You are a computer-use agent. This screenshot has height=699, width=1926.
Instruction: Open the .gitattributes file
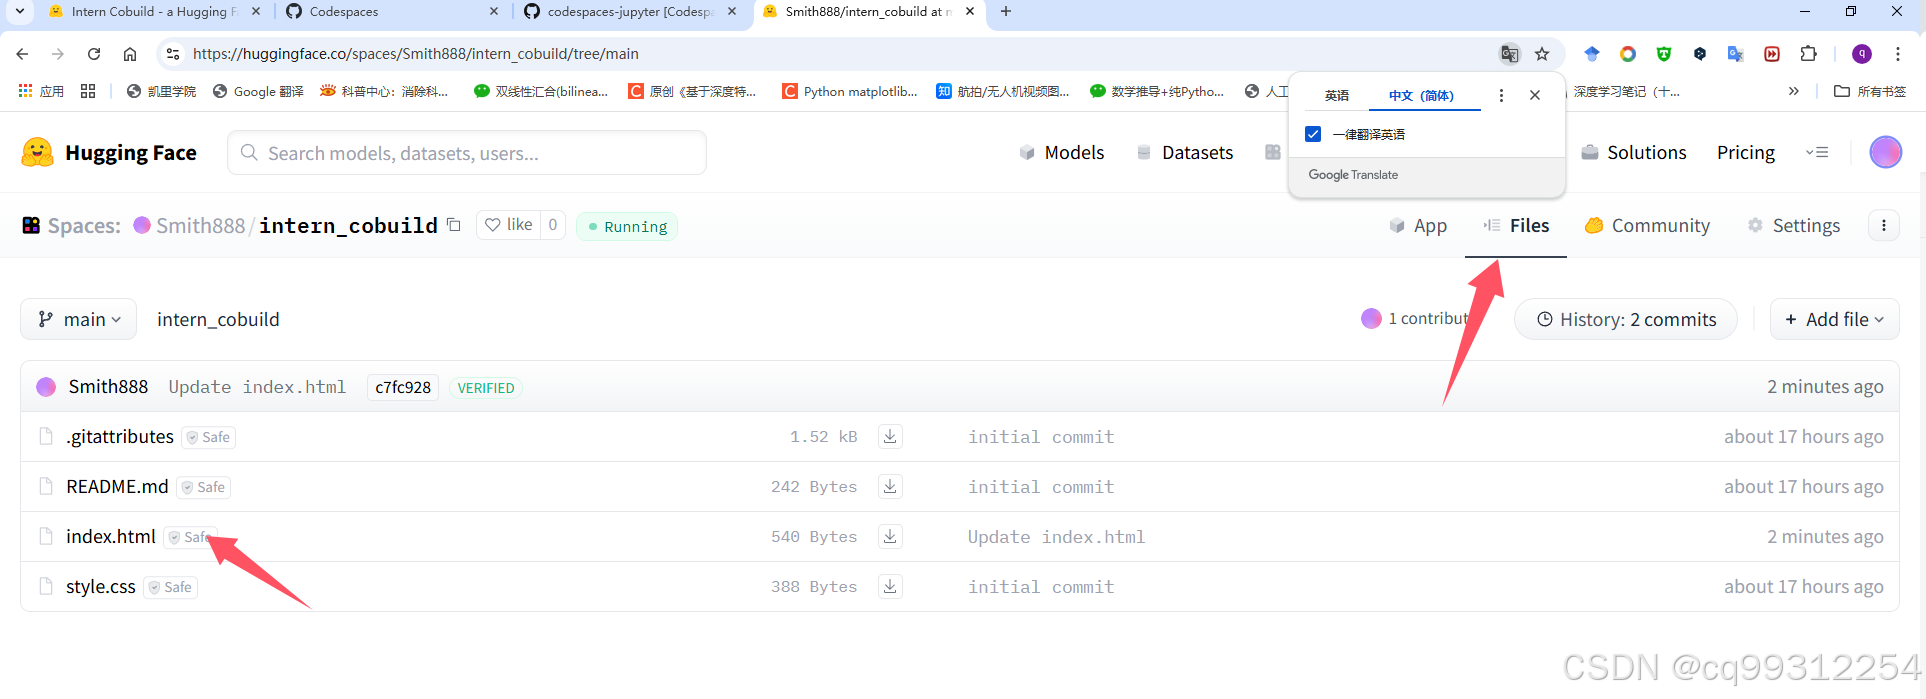pos(120,436)
